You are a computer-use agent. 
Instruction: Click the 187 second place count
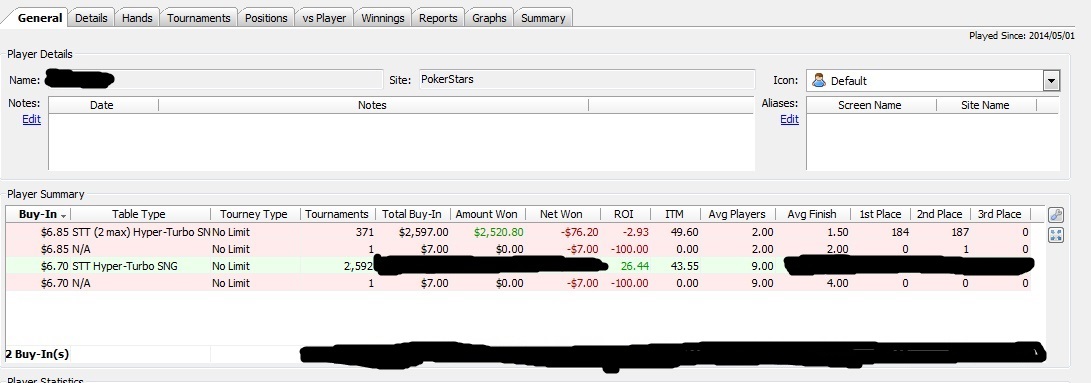[959, 232]
